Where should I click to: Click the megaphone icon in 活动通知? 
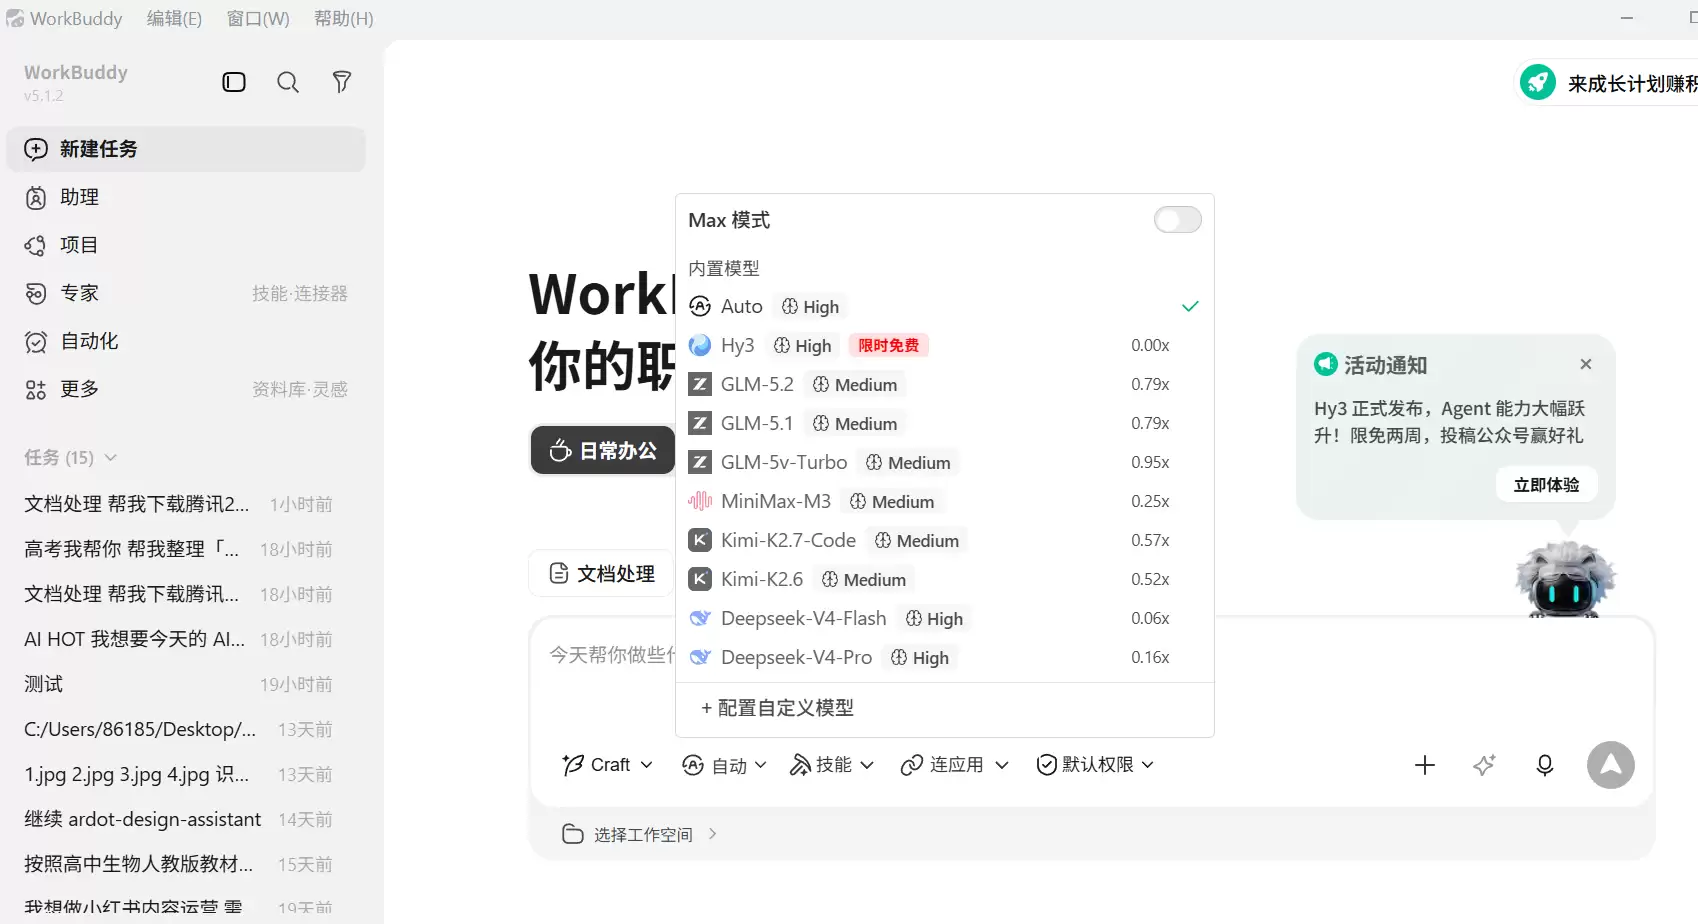[1326, 364]
